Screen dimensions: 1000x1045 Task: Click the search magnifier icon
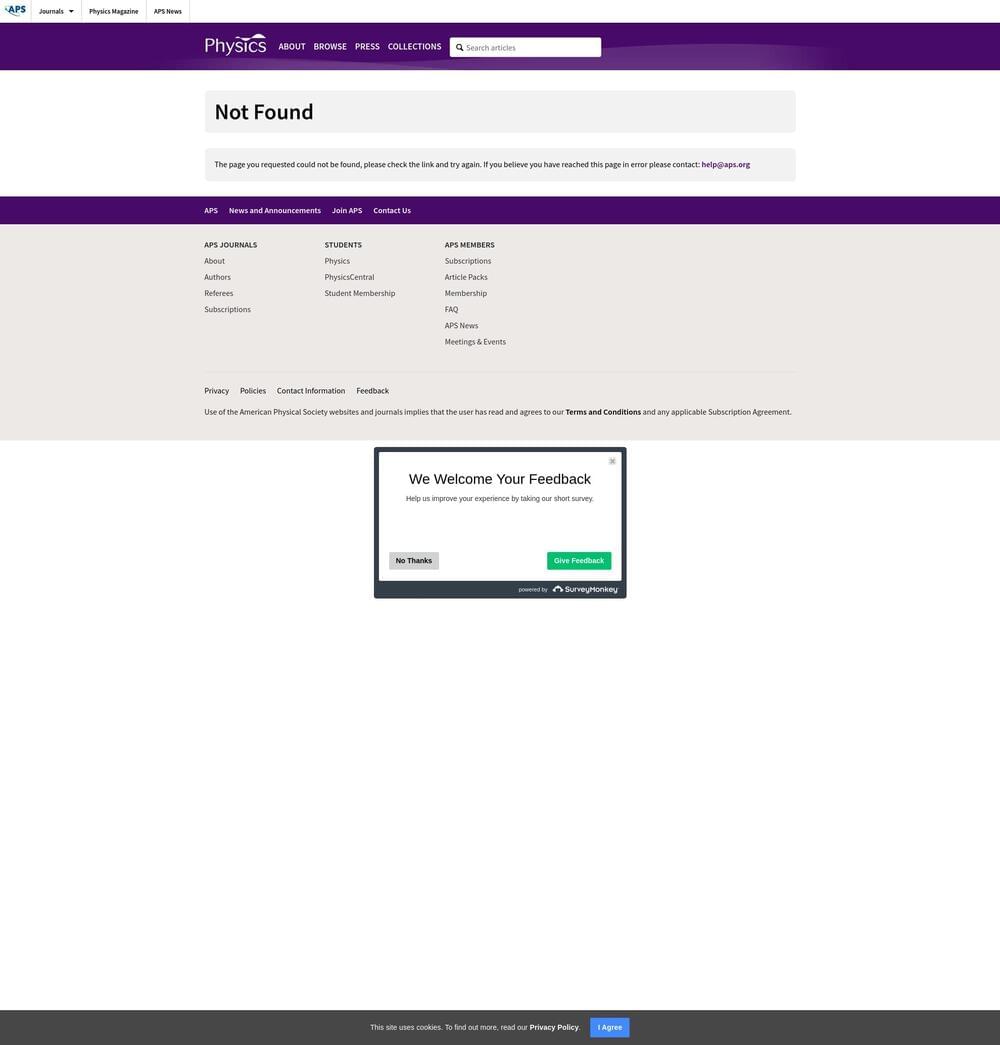pos(460,48)
